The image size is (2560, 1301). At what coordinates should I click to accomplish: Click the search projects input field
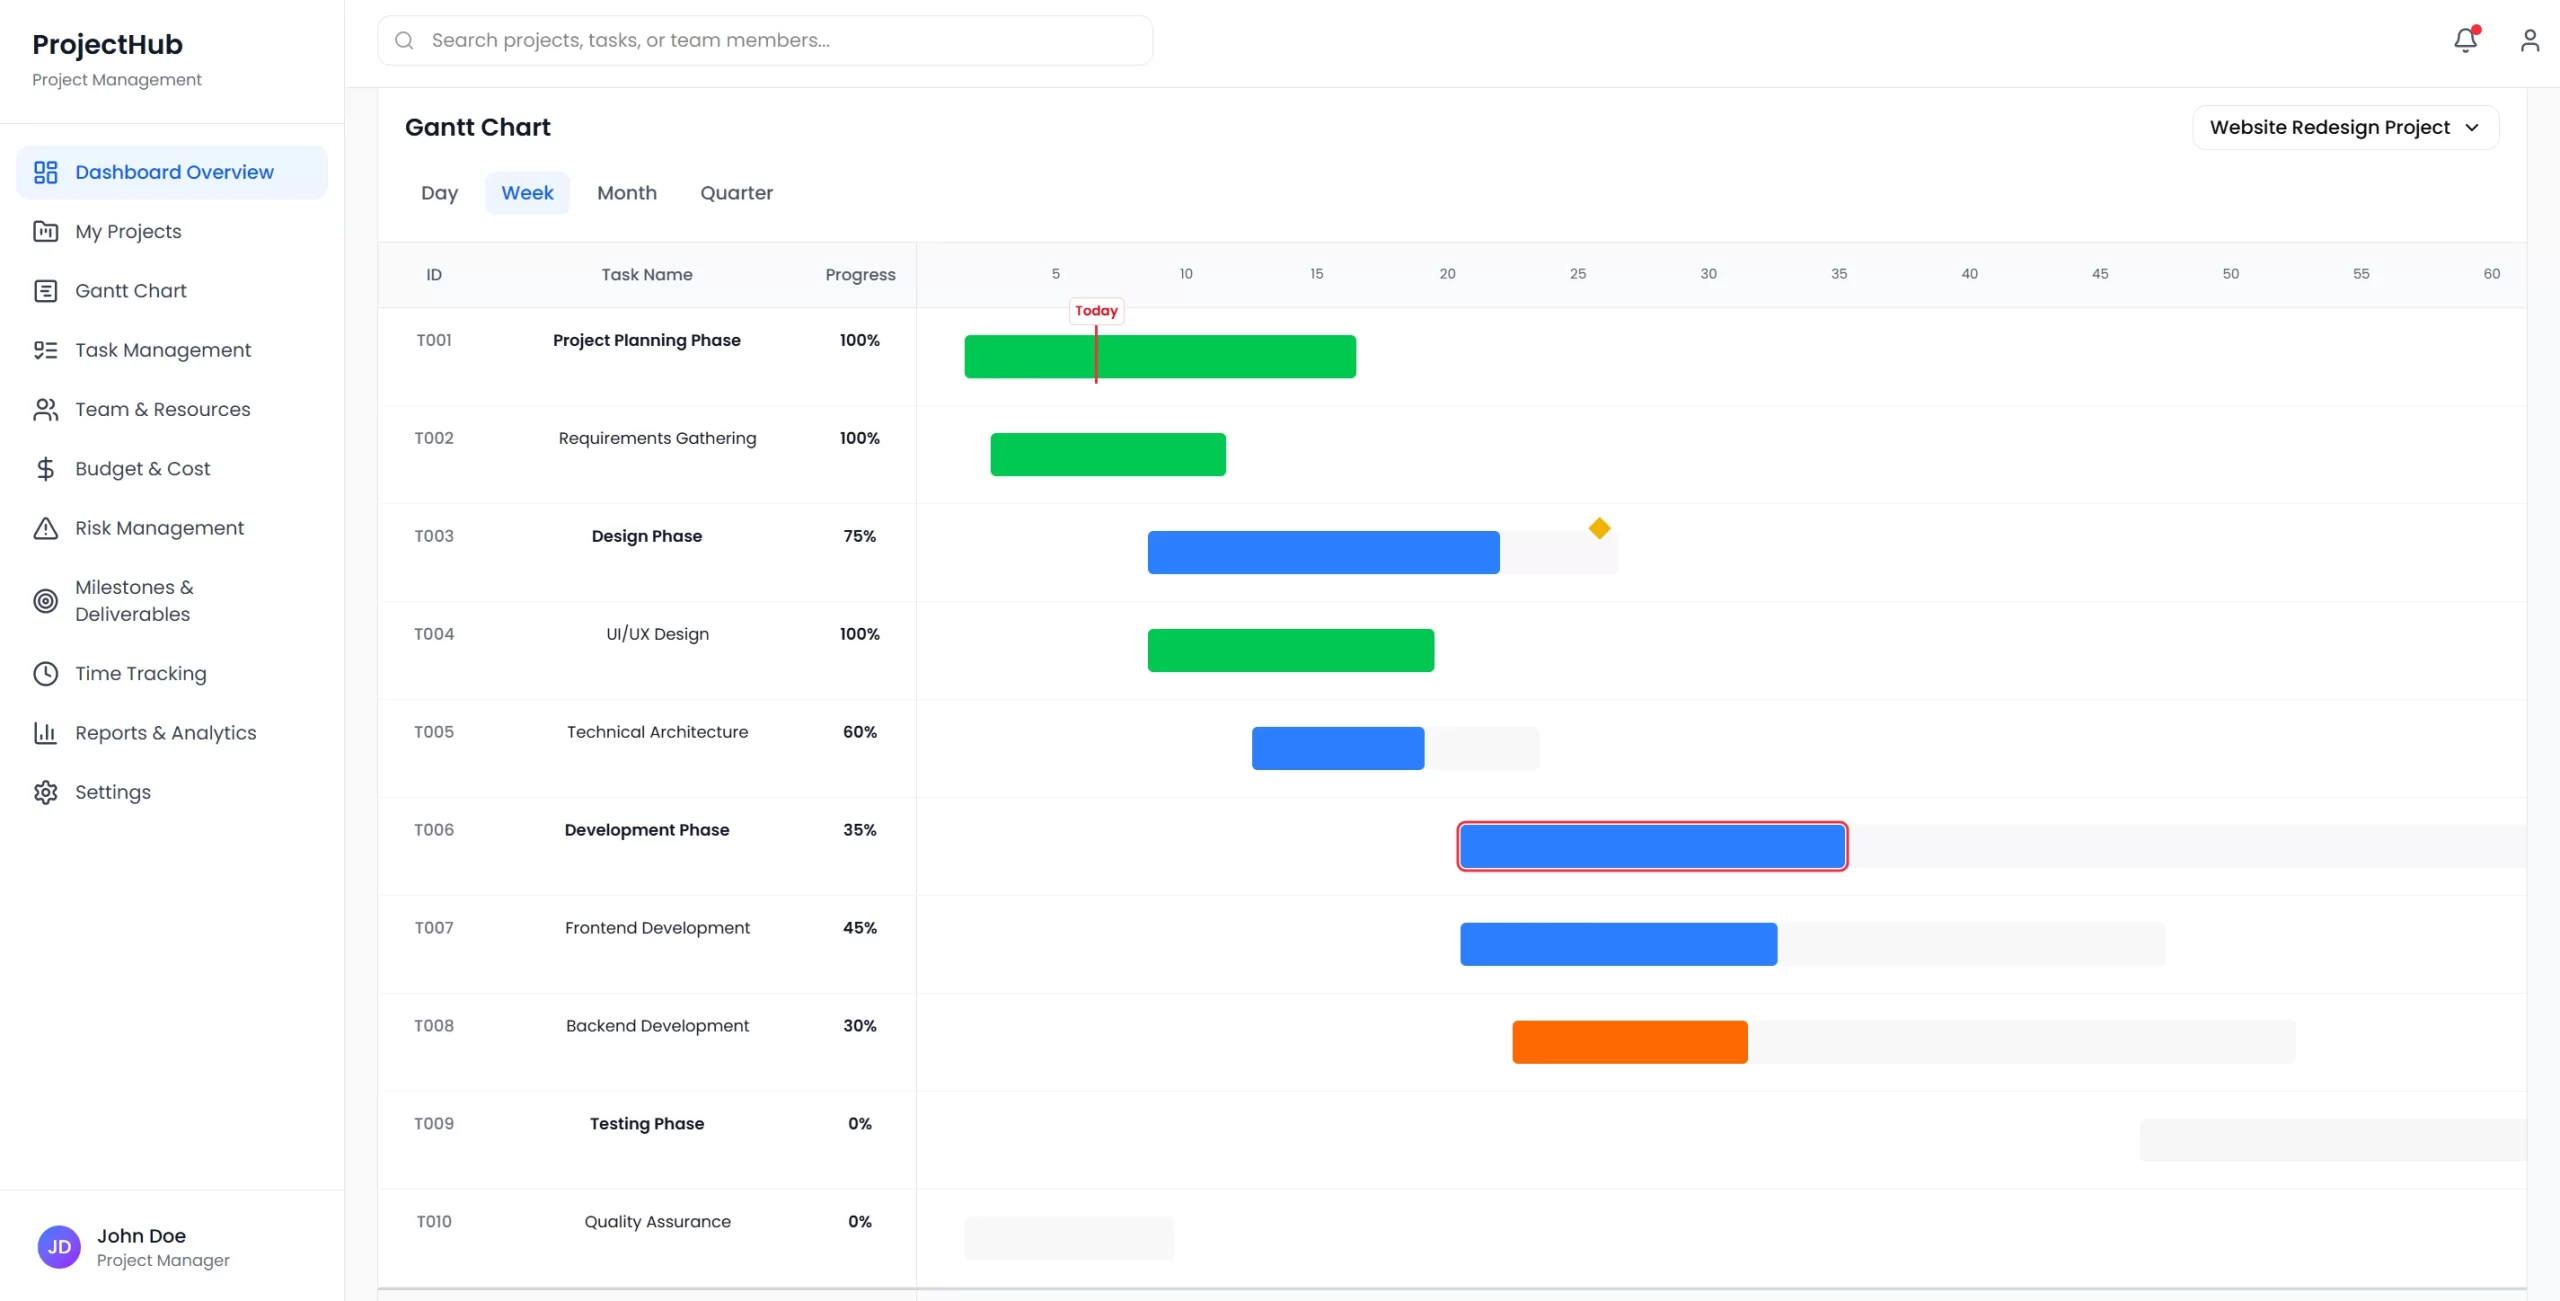click(763, 40)
